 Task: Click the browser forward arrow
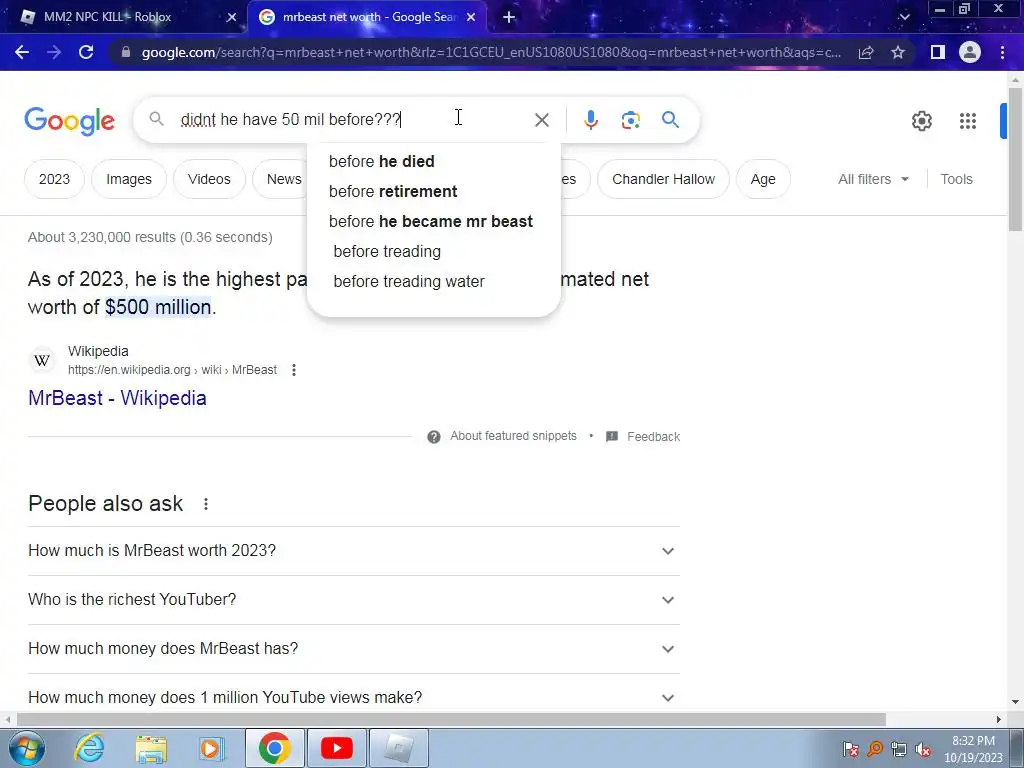pyautogui.click(x=54, y=52)
